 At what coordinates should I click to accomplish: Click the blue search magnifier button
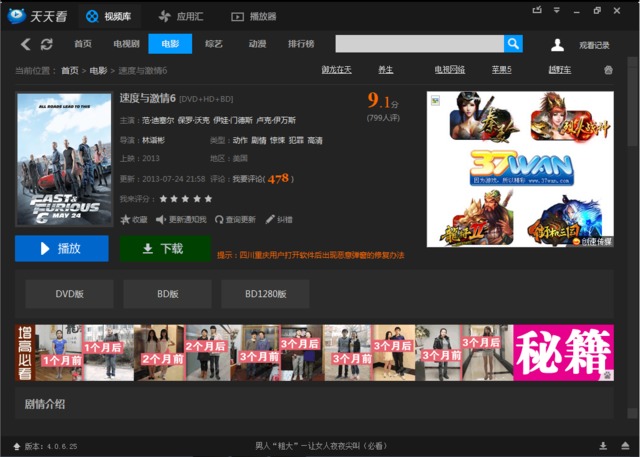click(513, 44)
